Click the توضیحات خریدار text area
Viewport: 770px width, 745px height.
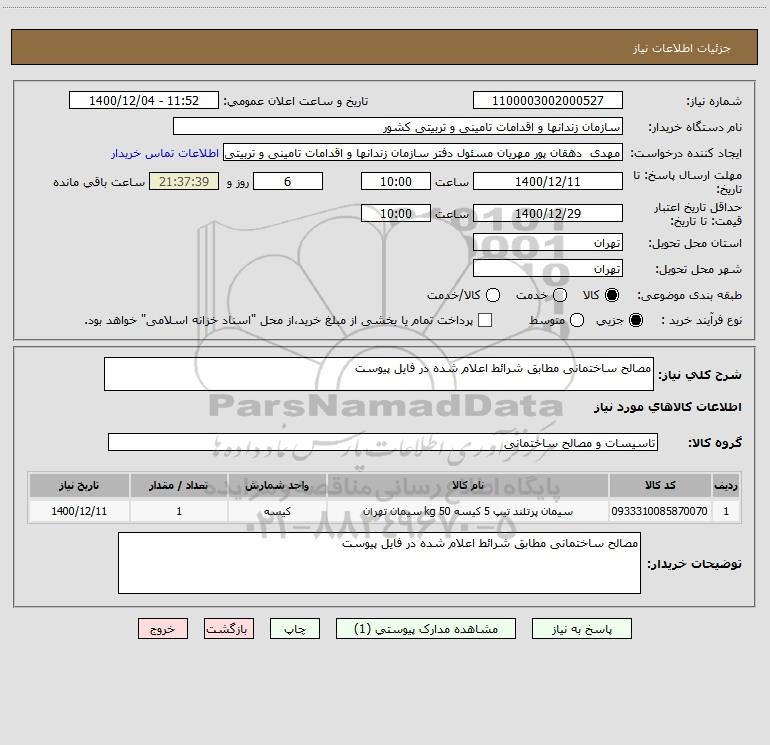point(379,563)
